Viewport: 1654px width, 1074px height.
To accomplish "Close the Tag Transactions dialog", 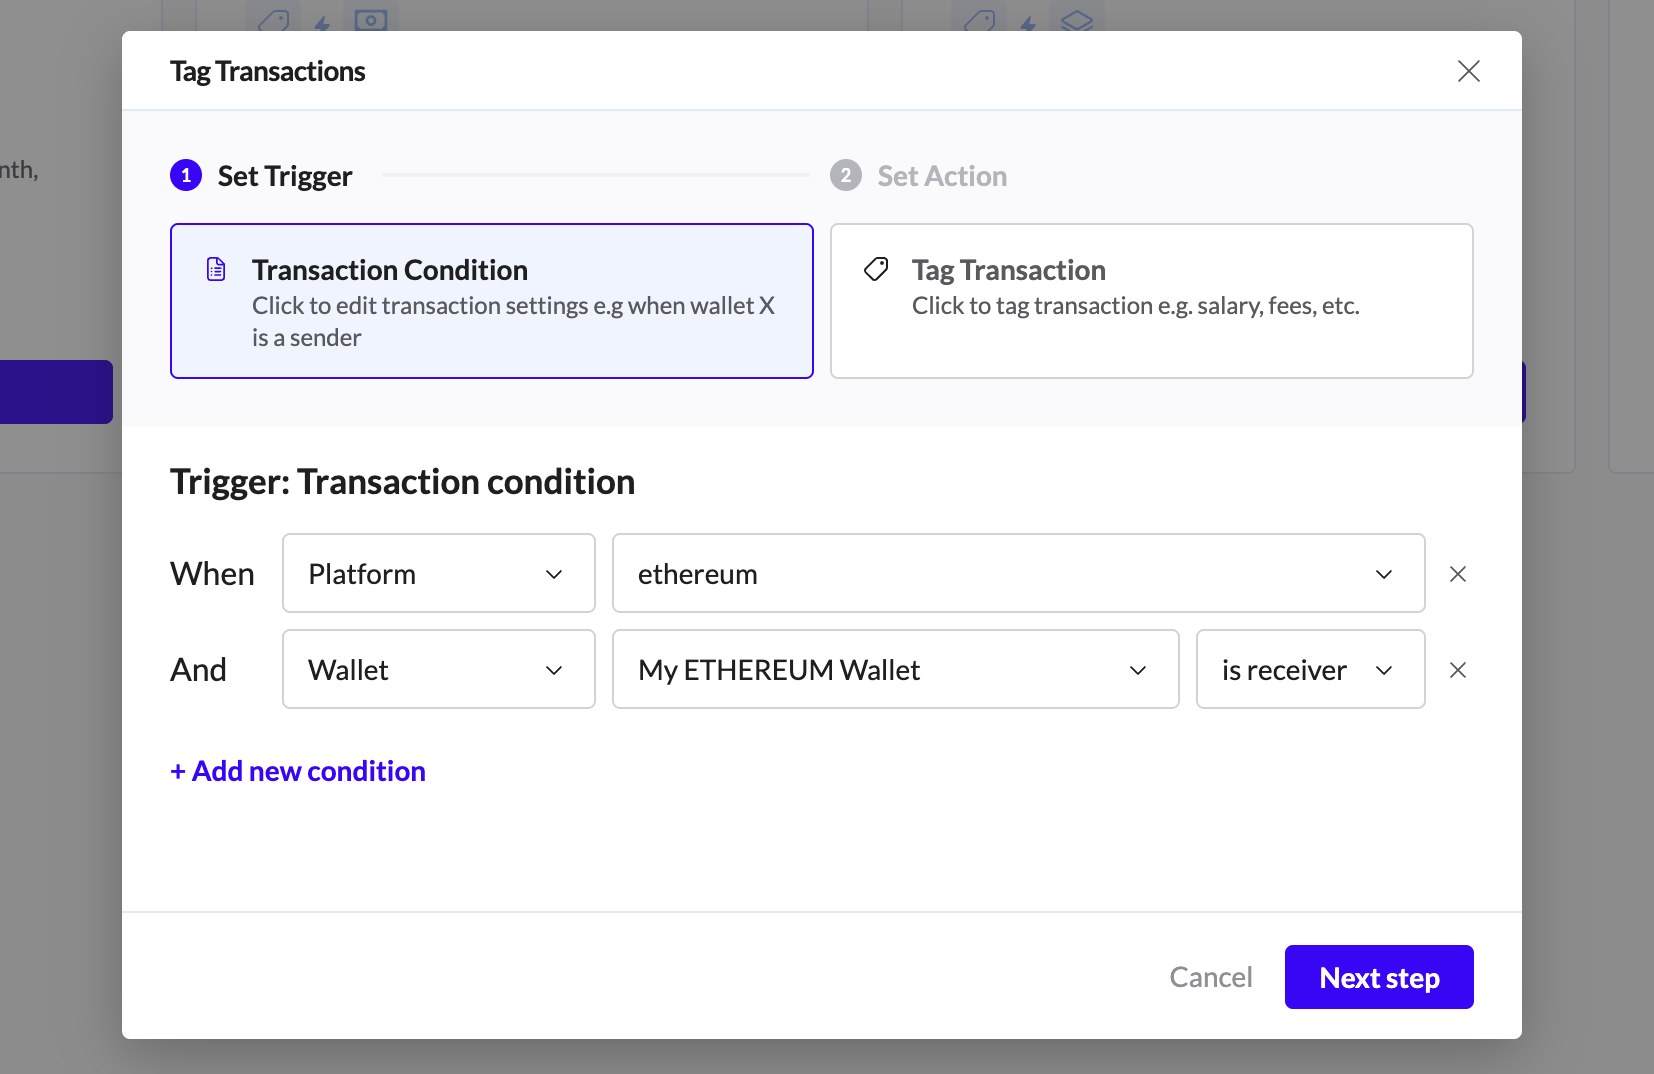I will (x=1468, y=71).
